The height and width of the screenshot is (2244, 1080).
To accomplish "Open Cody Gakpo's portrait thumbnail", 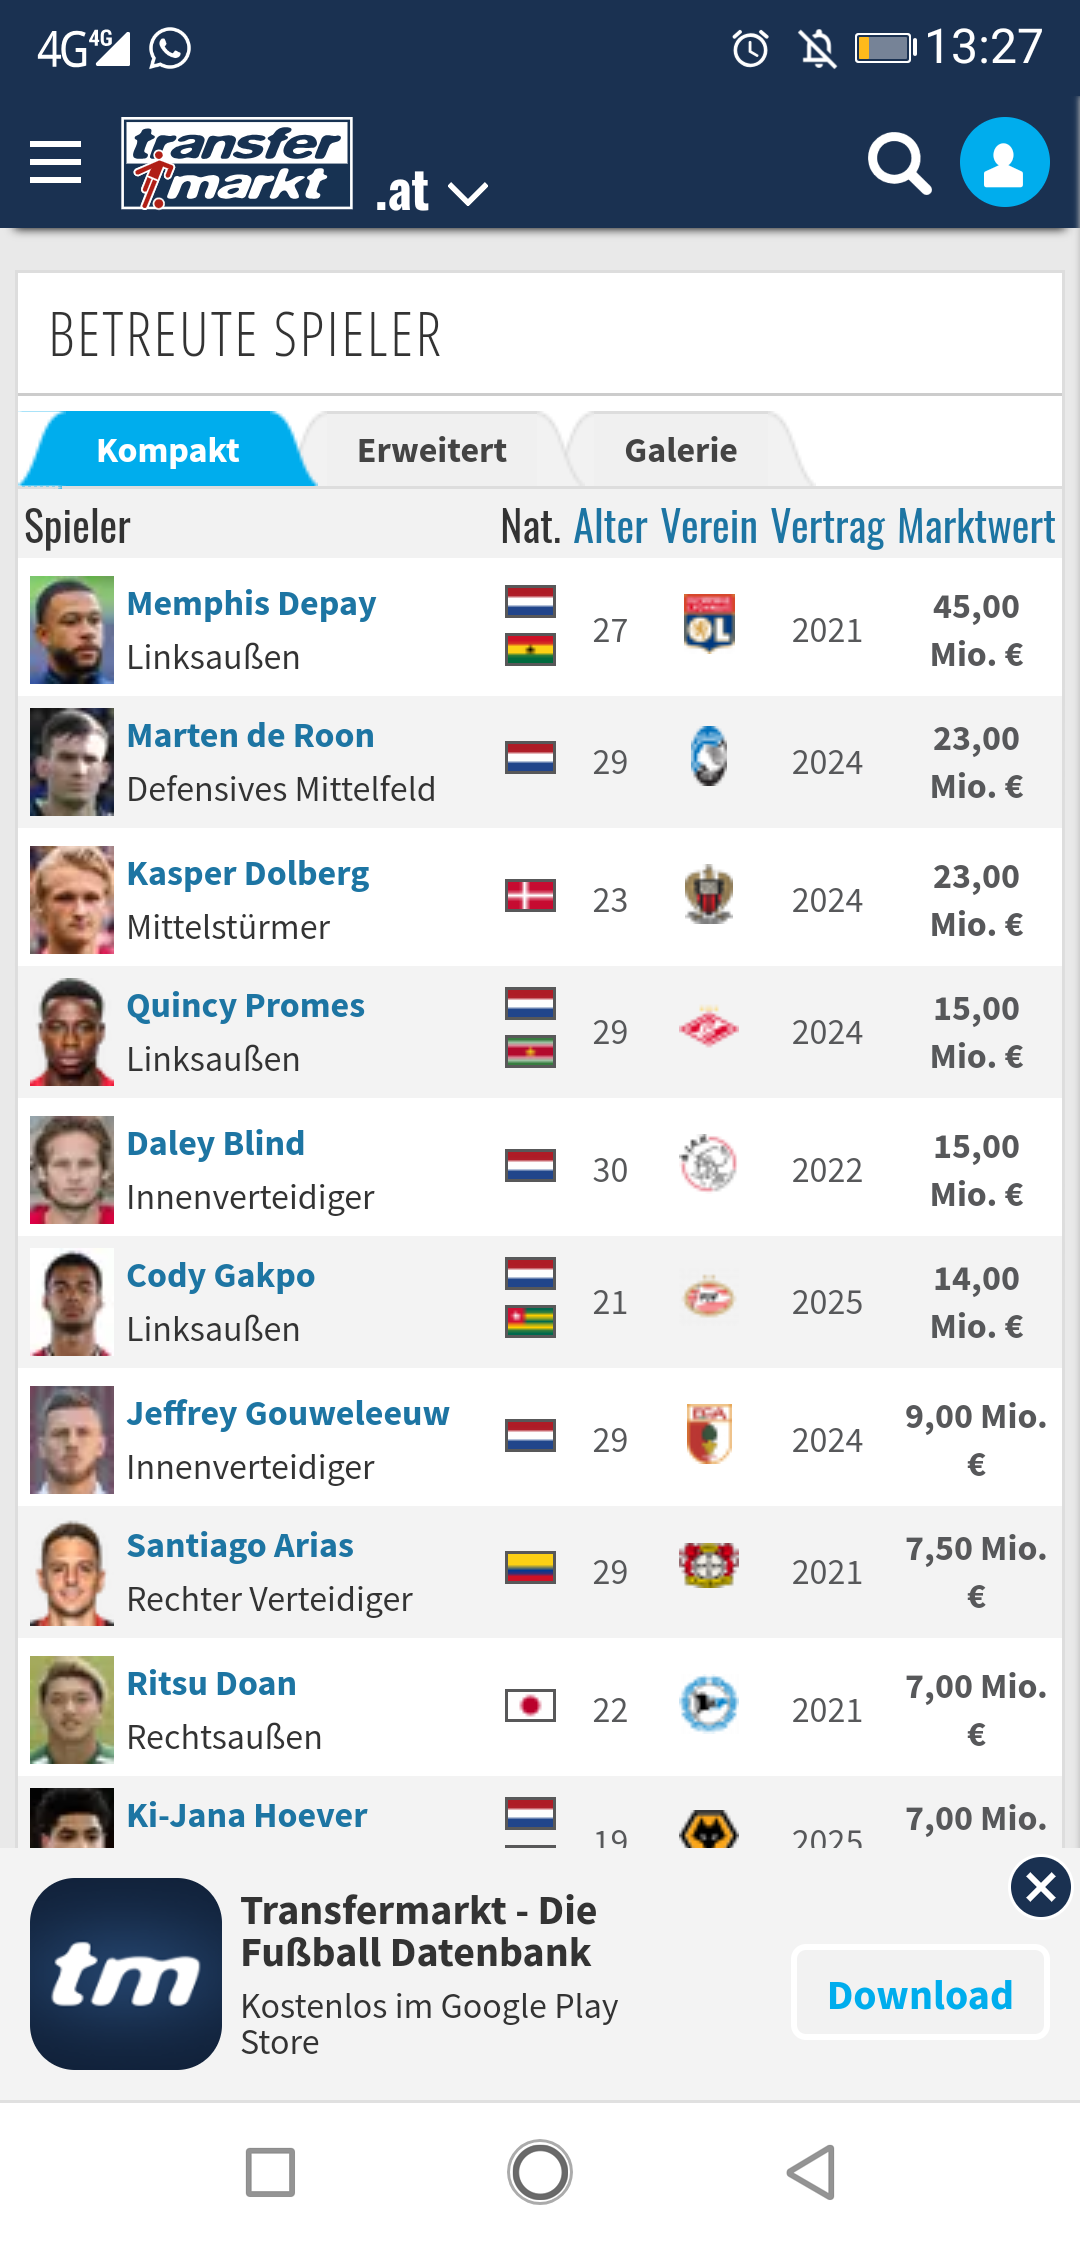I will (x=72, y=1302).
